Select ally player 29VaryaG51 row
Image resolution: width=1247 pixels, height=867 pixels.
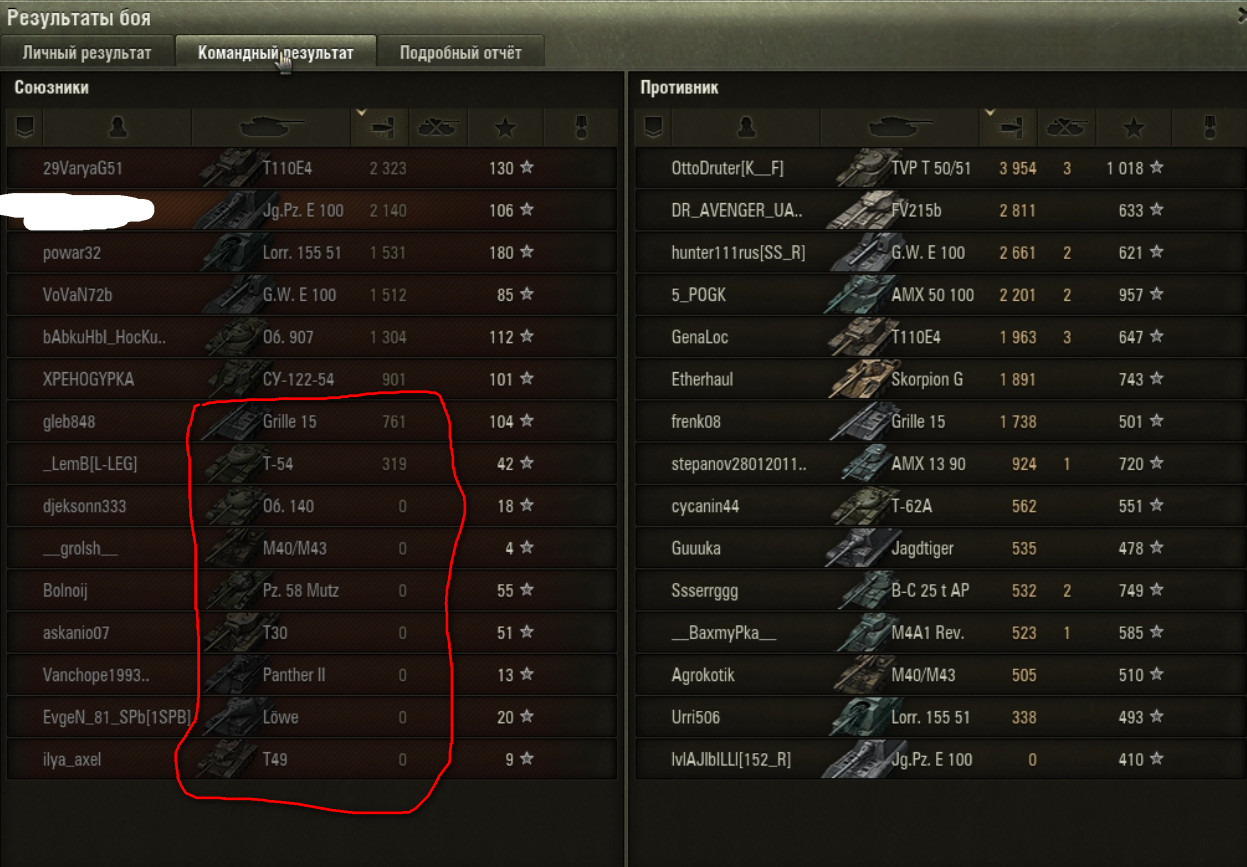[x=312, y=168]
